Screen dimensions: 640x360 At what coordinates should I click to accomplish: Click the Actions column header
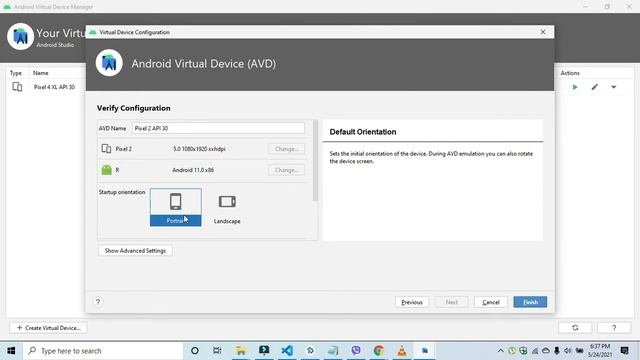pyautogui.click(x=570, y=73)
